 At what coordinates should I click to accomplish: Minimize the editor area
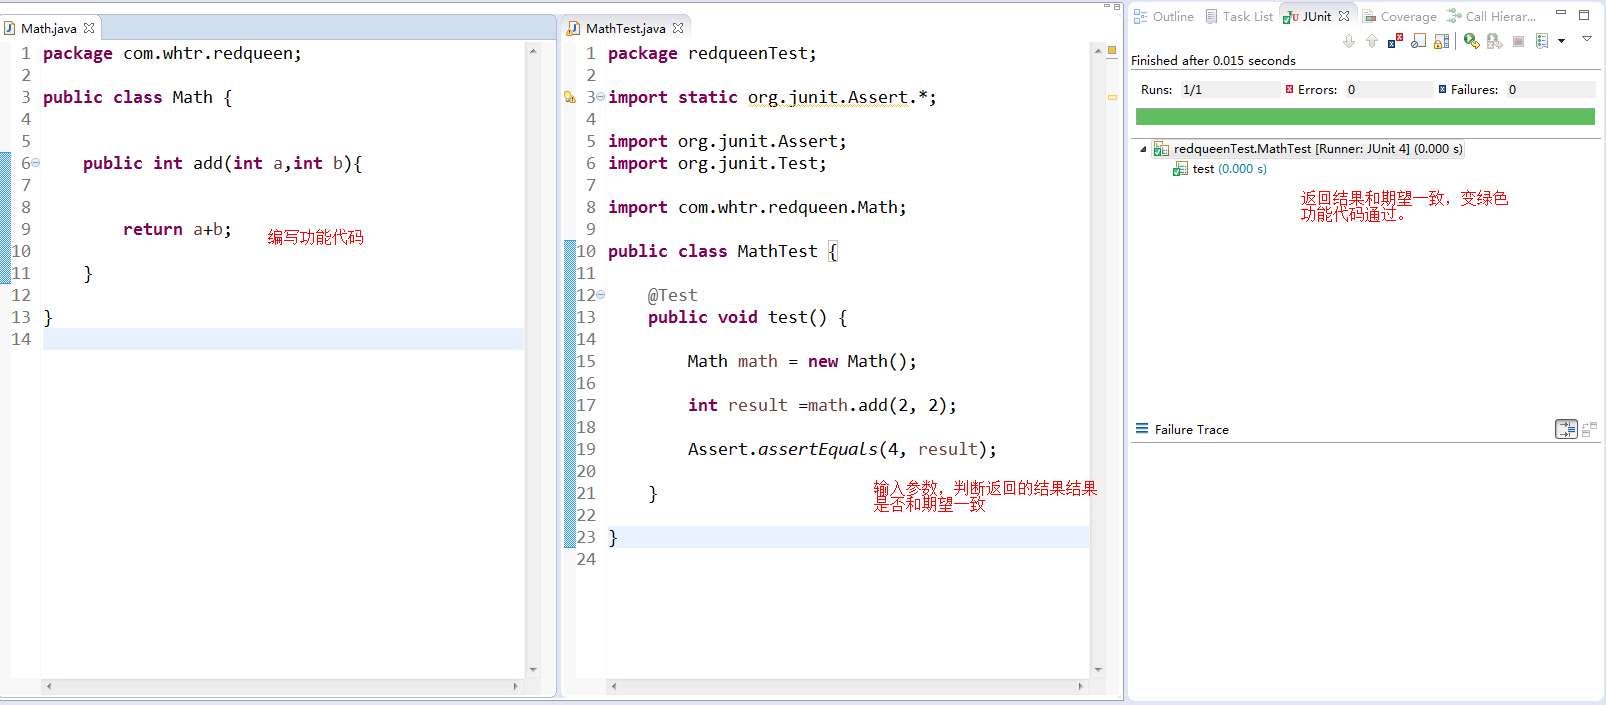[1107, 6]
